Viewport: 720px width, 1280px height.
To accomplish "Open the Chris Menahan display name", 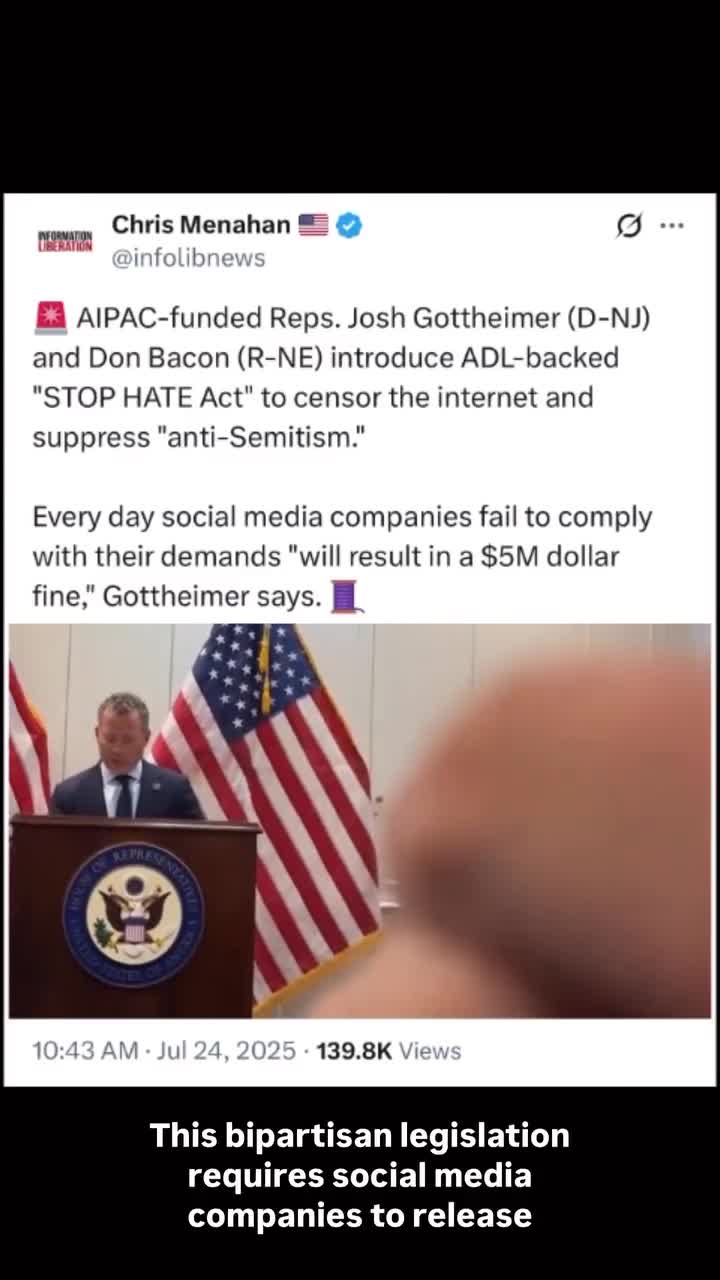I will click(201, 225).
